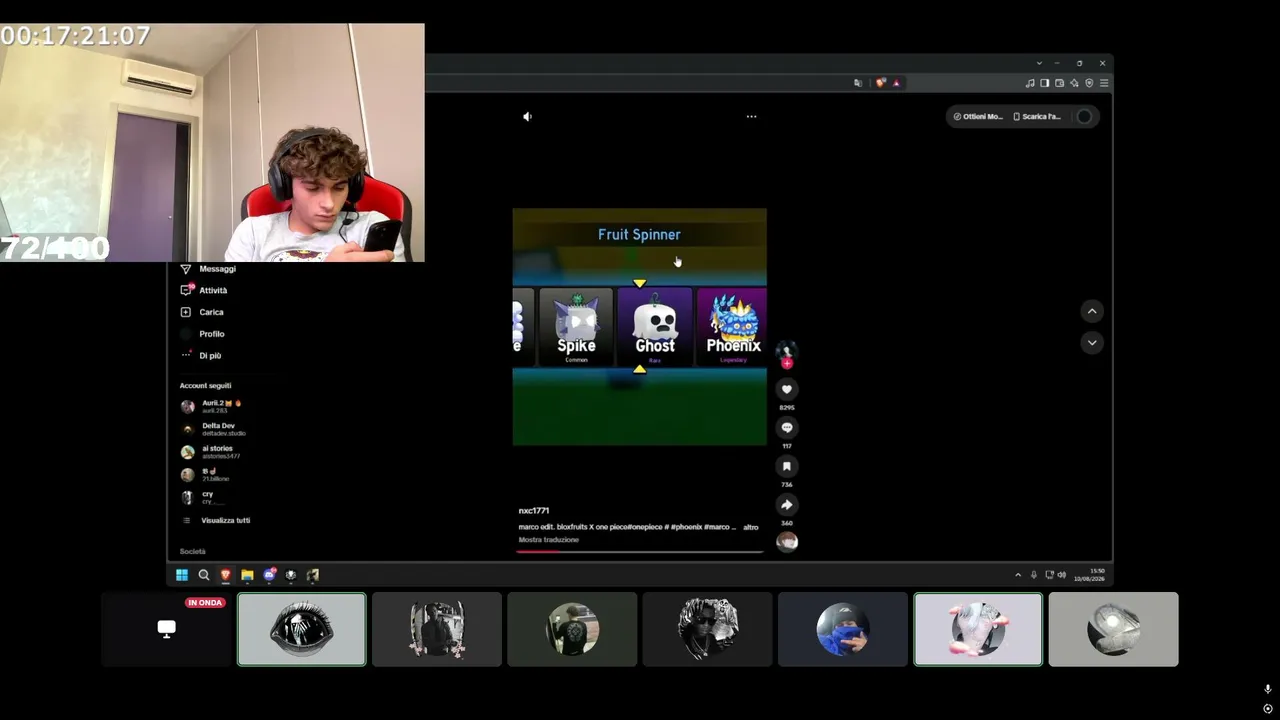
Task: Open the Windows Start menu
Action: 182,575
